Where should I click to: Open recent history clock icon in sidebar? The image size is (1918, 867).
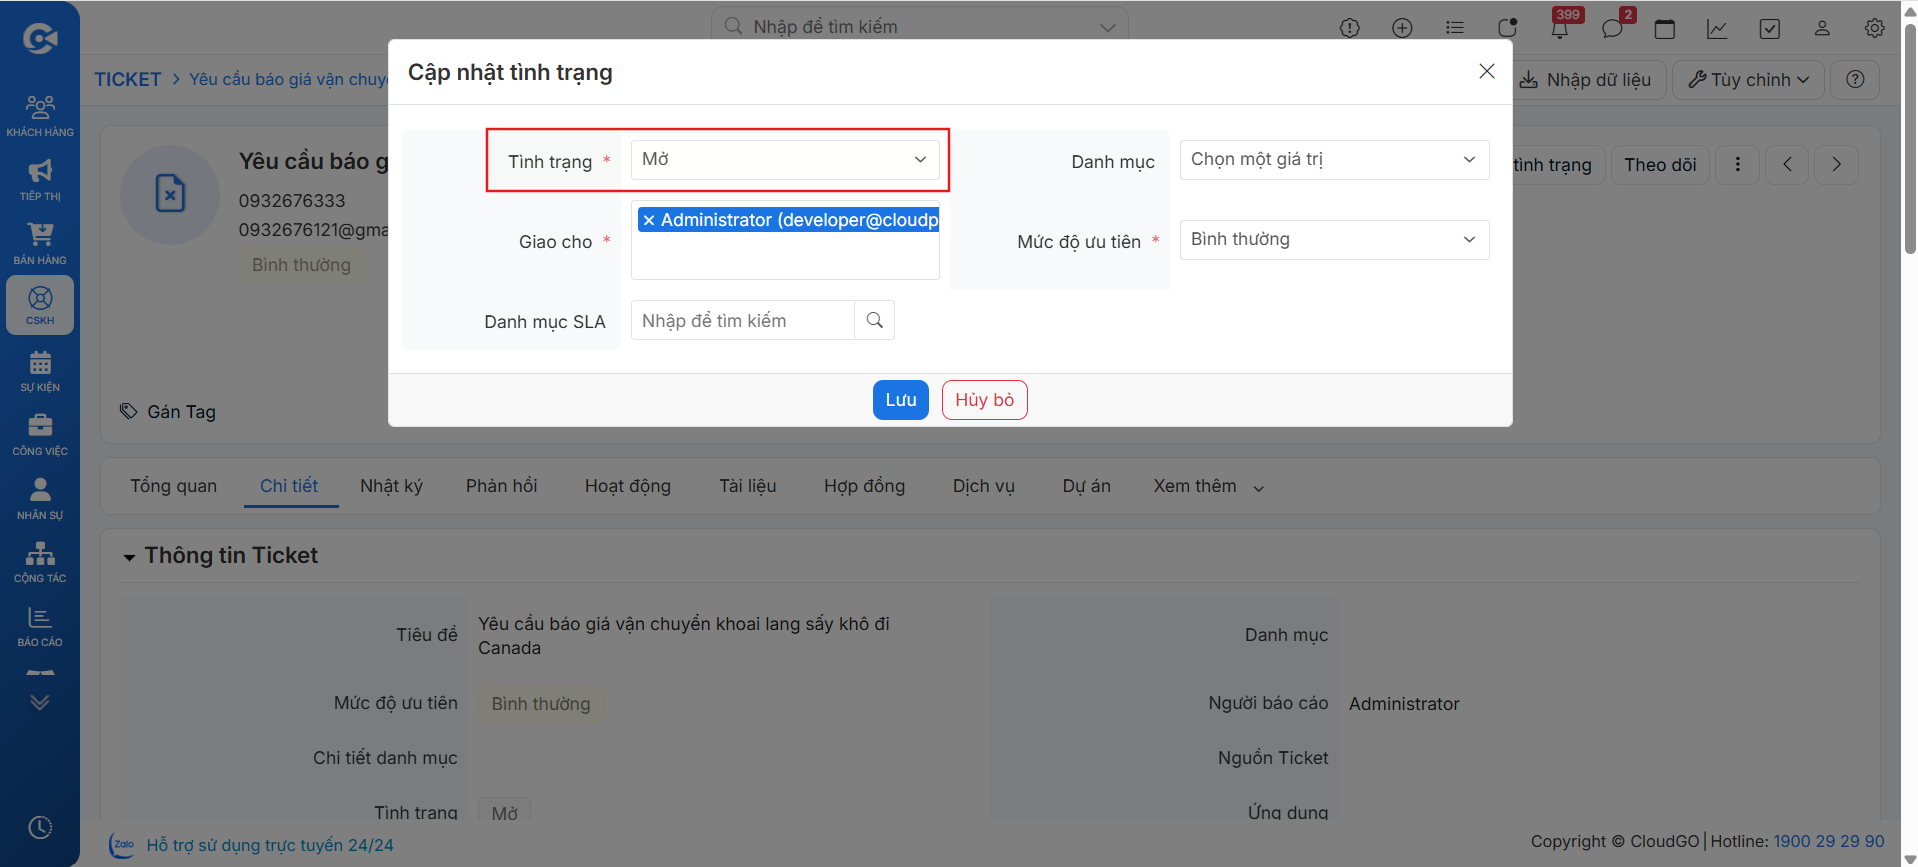[40, 827]
